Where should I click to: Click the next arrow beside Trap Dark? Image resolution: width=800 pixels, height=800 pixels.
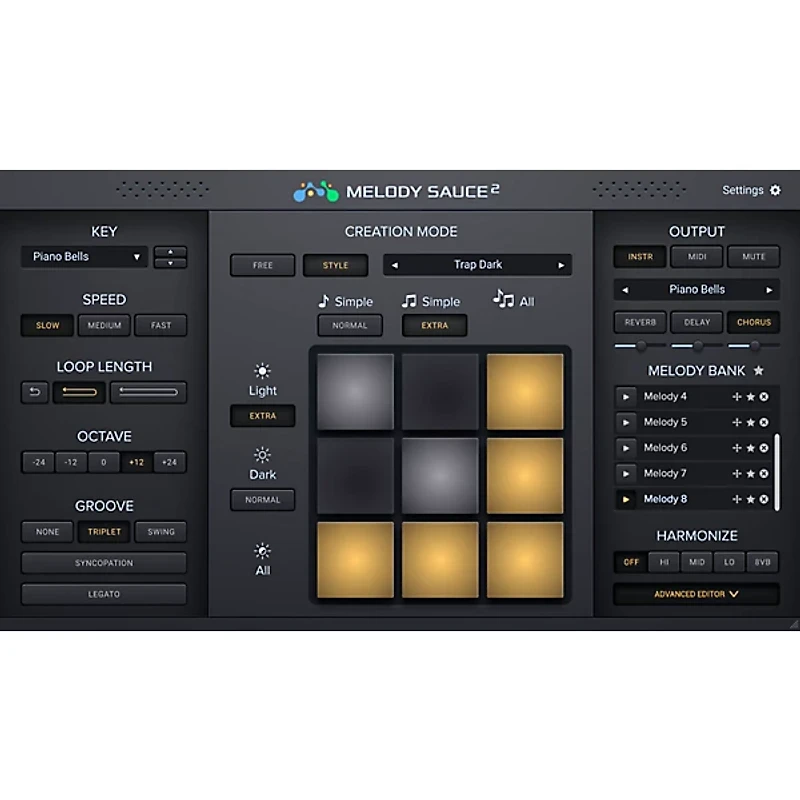(561, 264)
